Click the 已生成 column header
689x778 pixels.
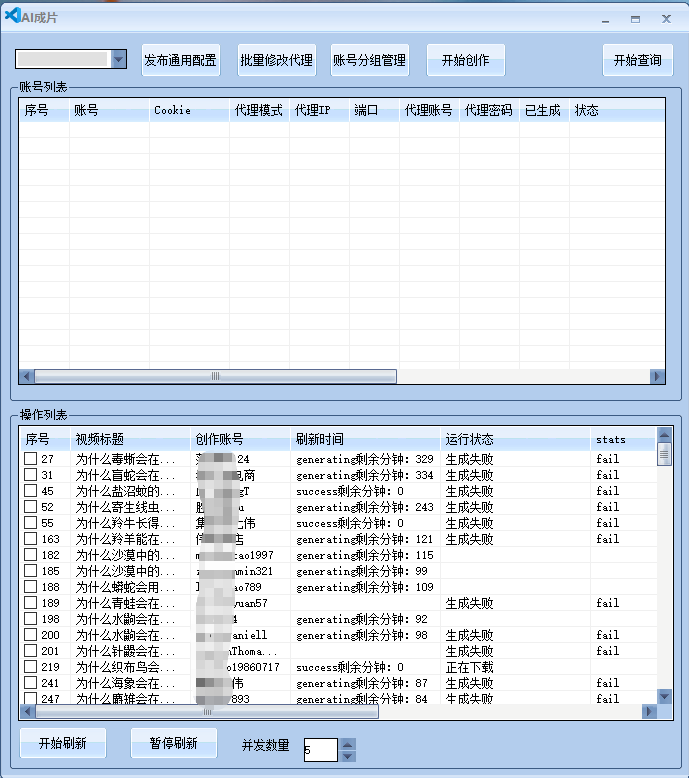tap(544, 110)
